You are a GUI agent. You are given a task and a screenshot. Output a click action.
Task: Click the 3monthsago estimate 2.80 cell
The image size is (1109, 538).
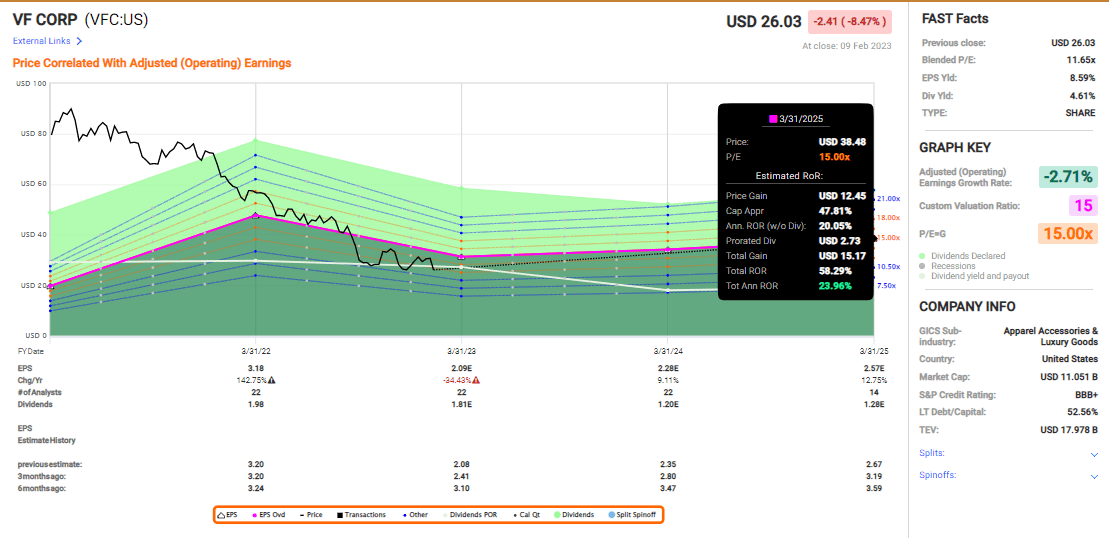tap(668, 476)
